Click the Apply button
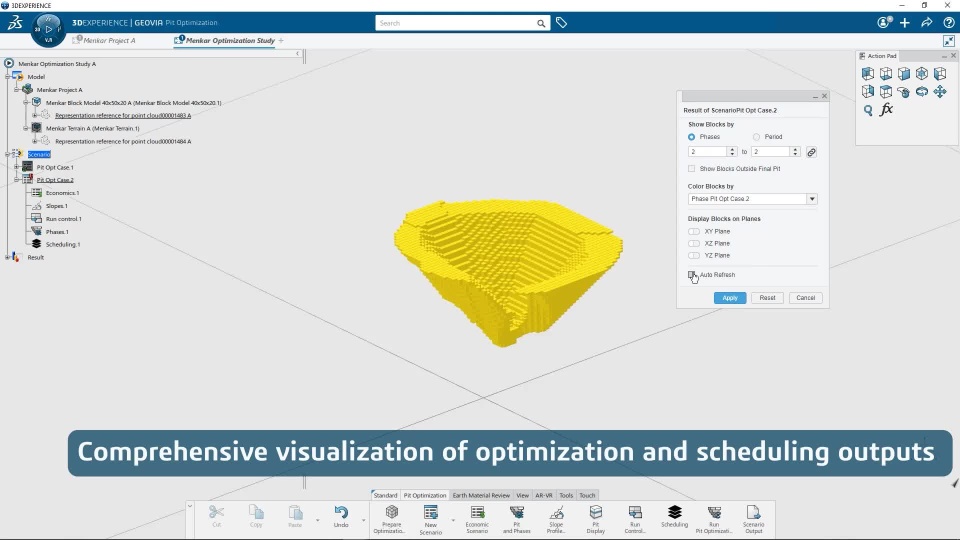The height and width of the screenshot is (540, 960). (x=730, y=298)
